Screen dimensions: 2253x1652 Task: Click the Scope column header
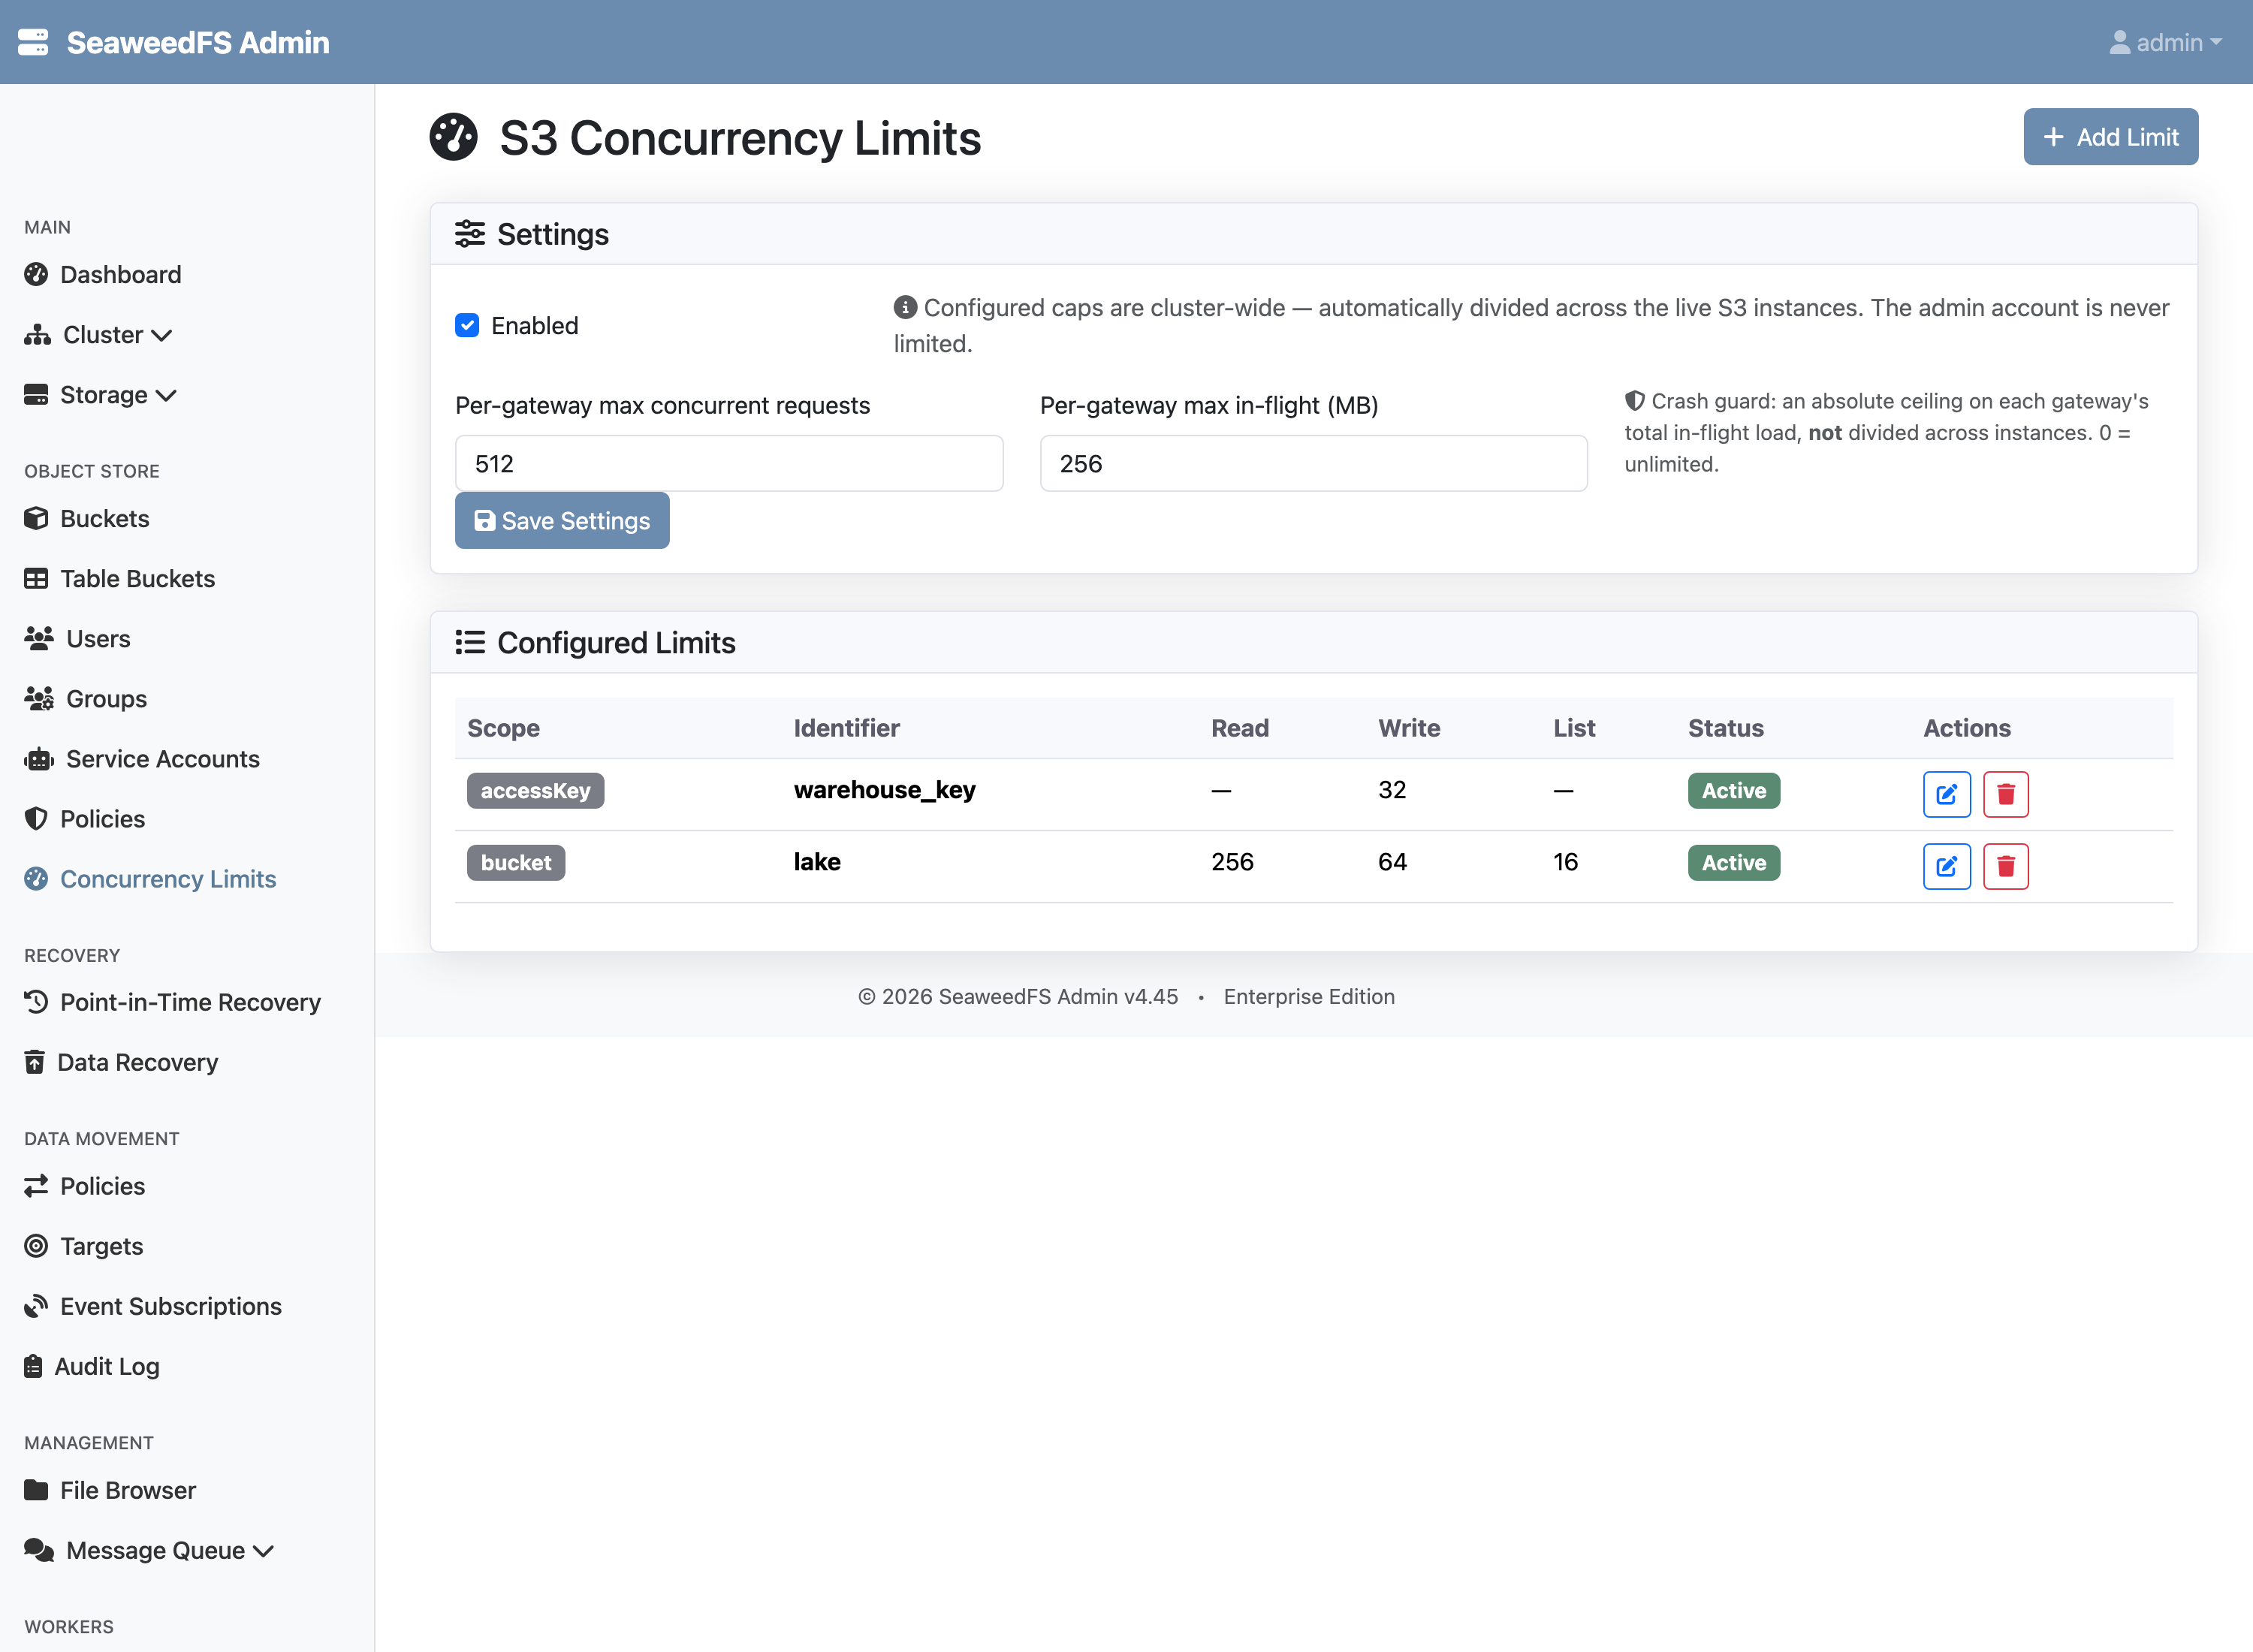(x=503, y=728)
